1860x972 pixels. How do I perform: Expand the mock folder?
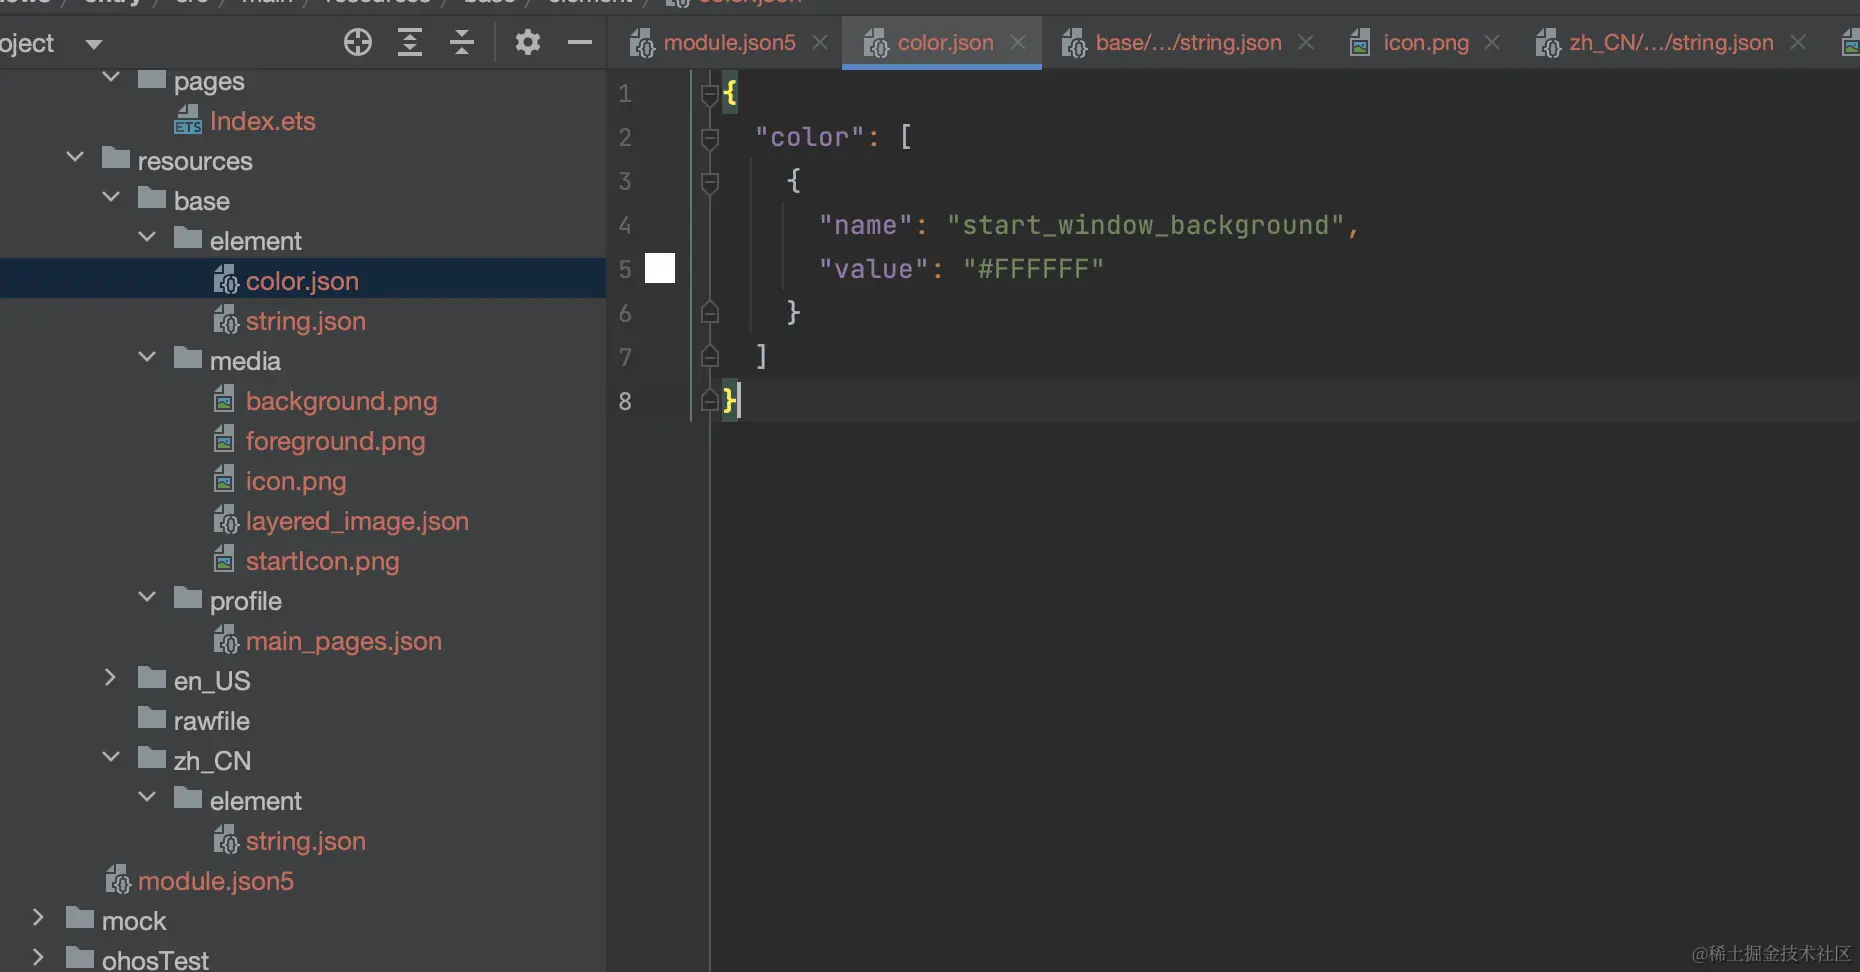point(39,918)
